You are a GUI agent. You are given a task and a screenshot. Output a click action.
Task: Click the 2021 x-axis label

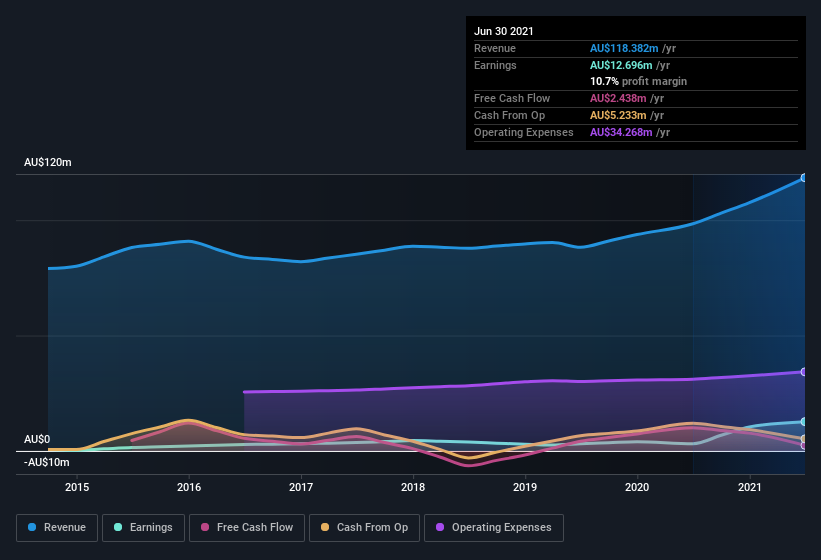(750, 487)
